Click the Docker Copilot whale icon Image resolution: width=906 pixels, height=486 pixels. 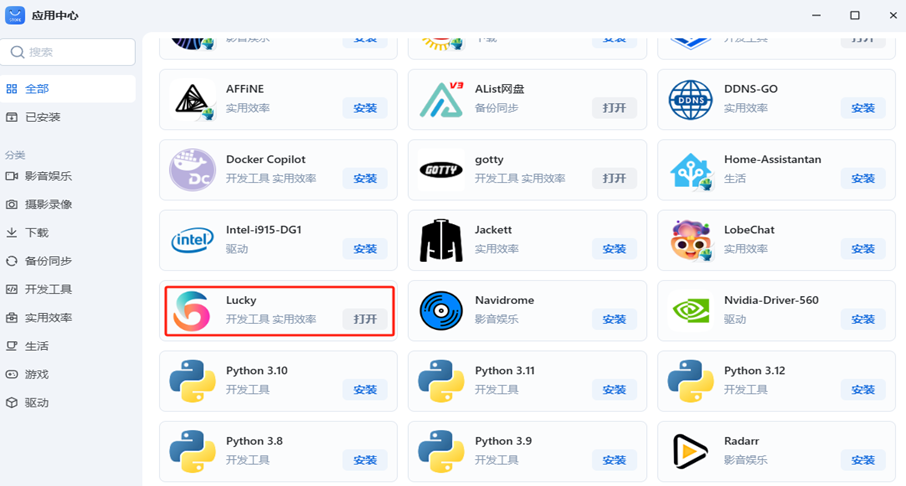(192, 170)
